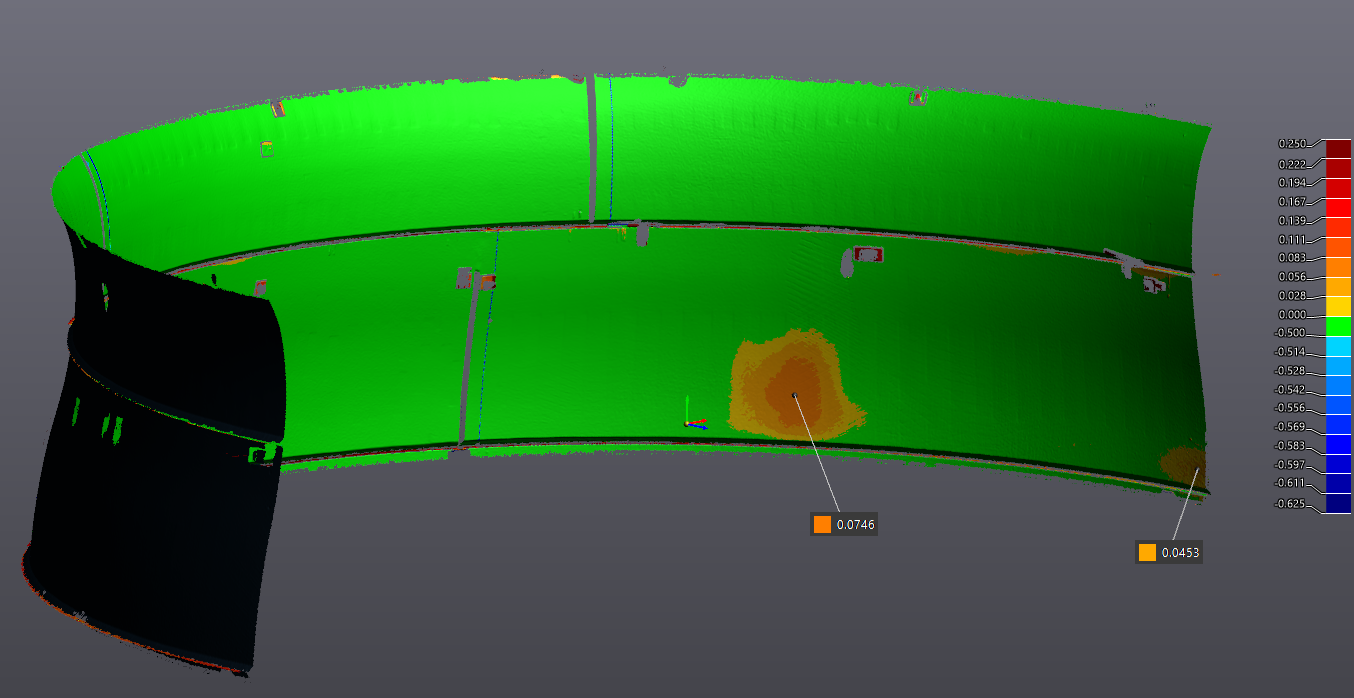
Task: Click the -0.542 legend value
Action: point(1289,390)
